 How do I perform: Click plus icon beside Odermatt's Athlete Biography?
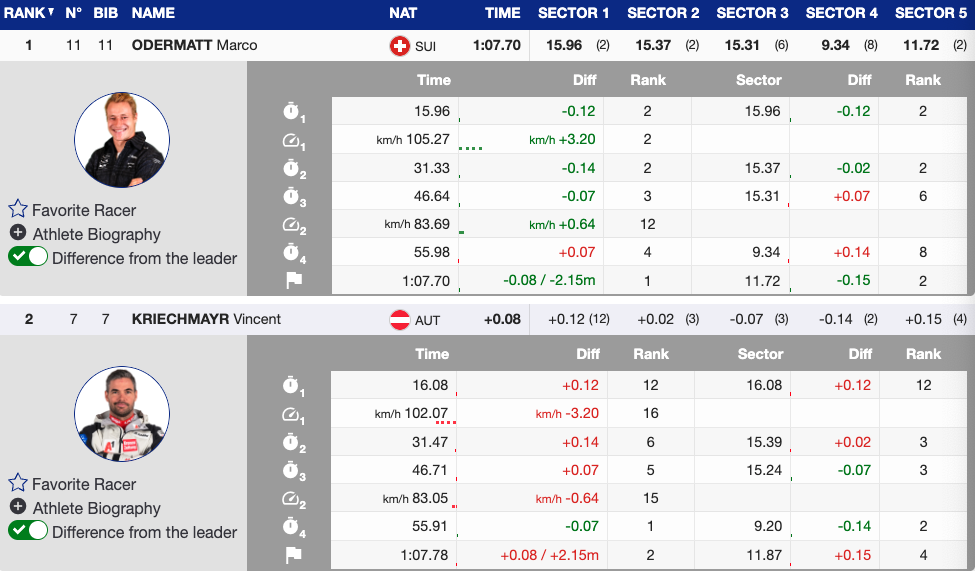pos(18,234)
